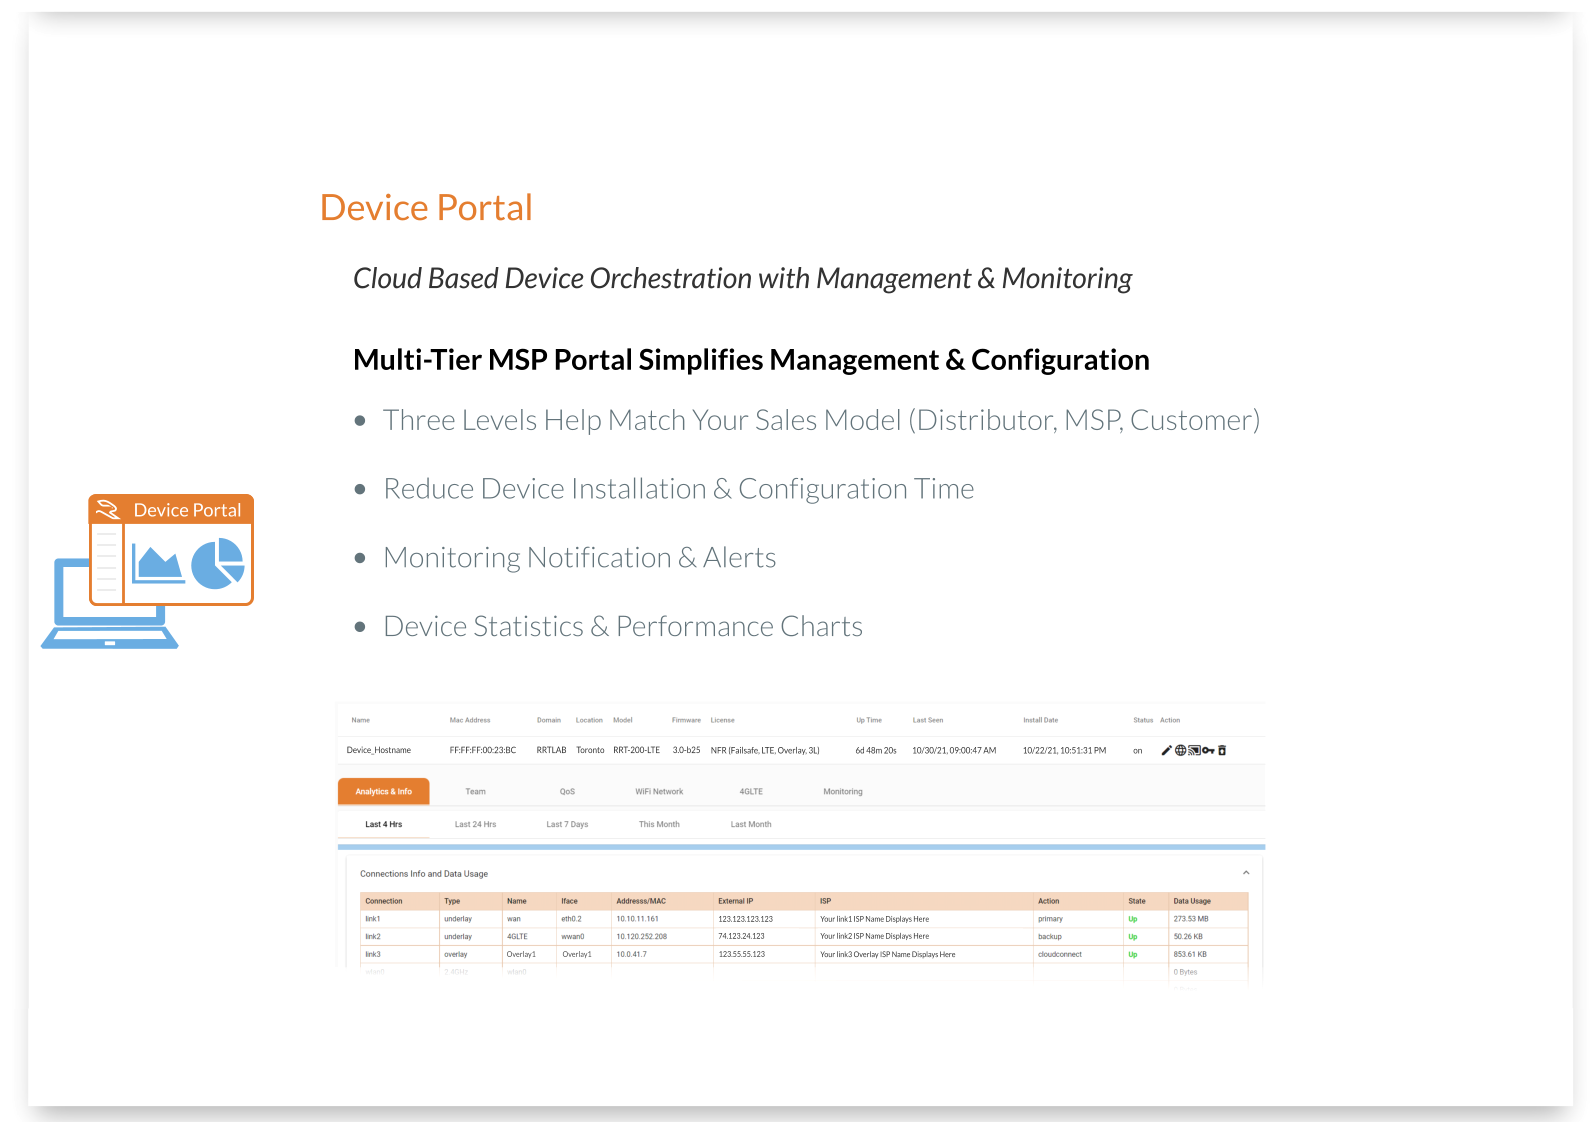This screenshot has height=1122, width=1593.
Task: Open the Monitoring tab
Action: (x=843, y=791)
